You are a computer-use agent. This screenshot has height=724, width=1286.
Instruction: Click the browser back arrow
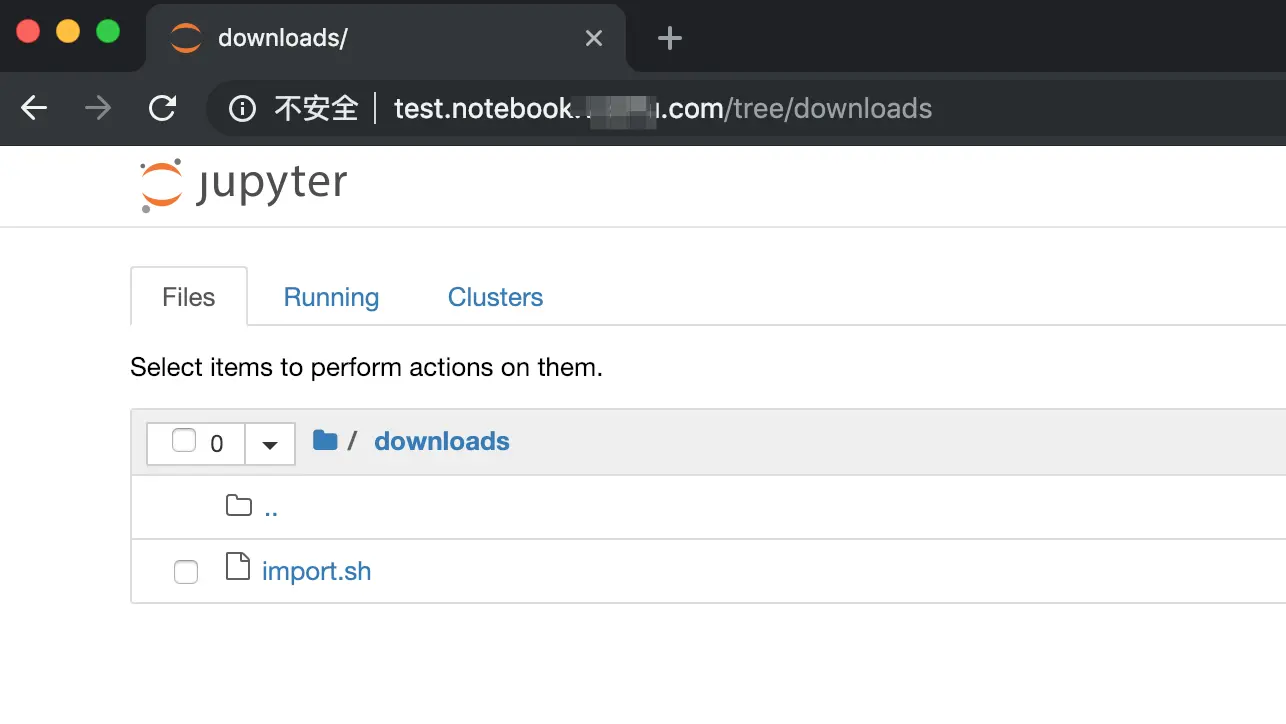[x=34, y=108]
